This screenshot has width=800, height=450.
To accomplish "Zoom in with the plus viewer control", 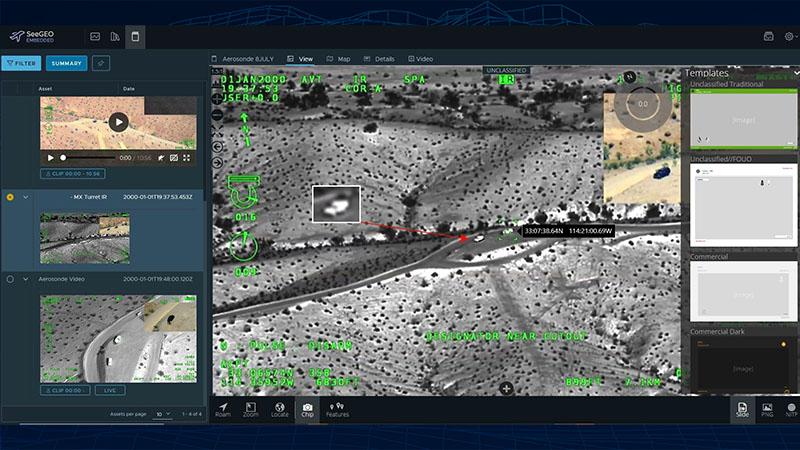I will pyautogui.click(x=217, y=98).
